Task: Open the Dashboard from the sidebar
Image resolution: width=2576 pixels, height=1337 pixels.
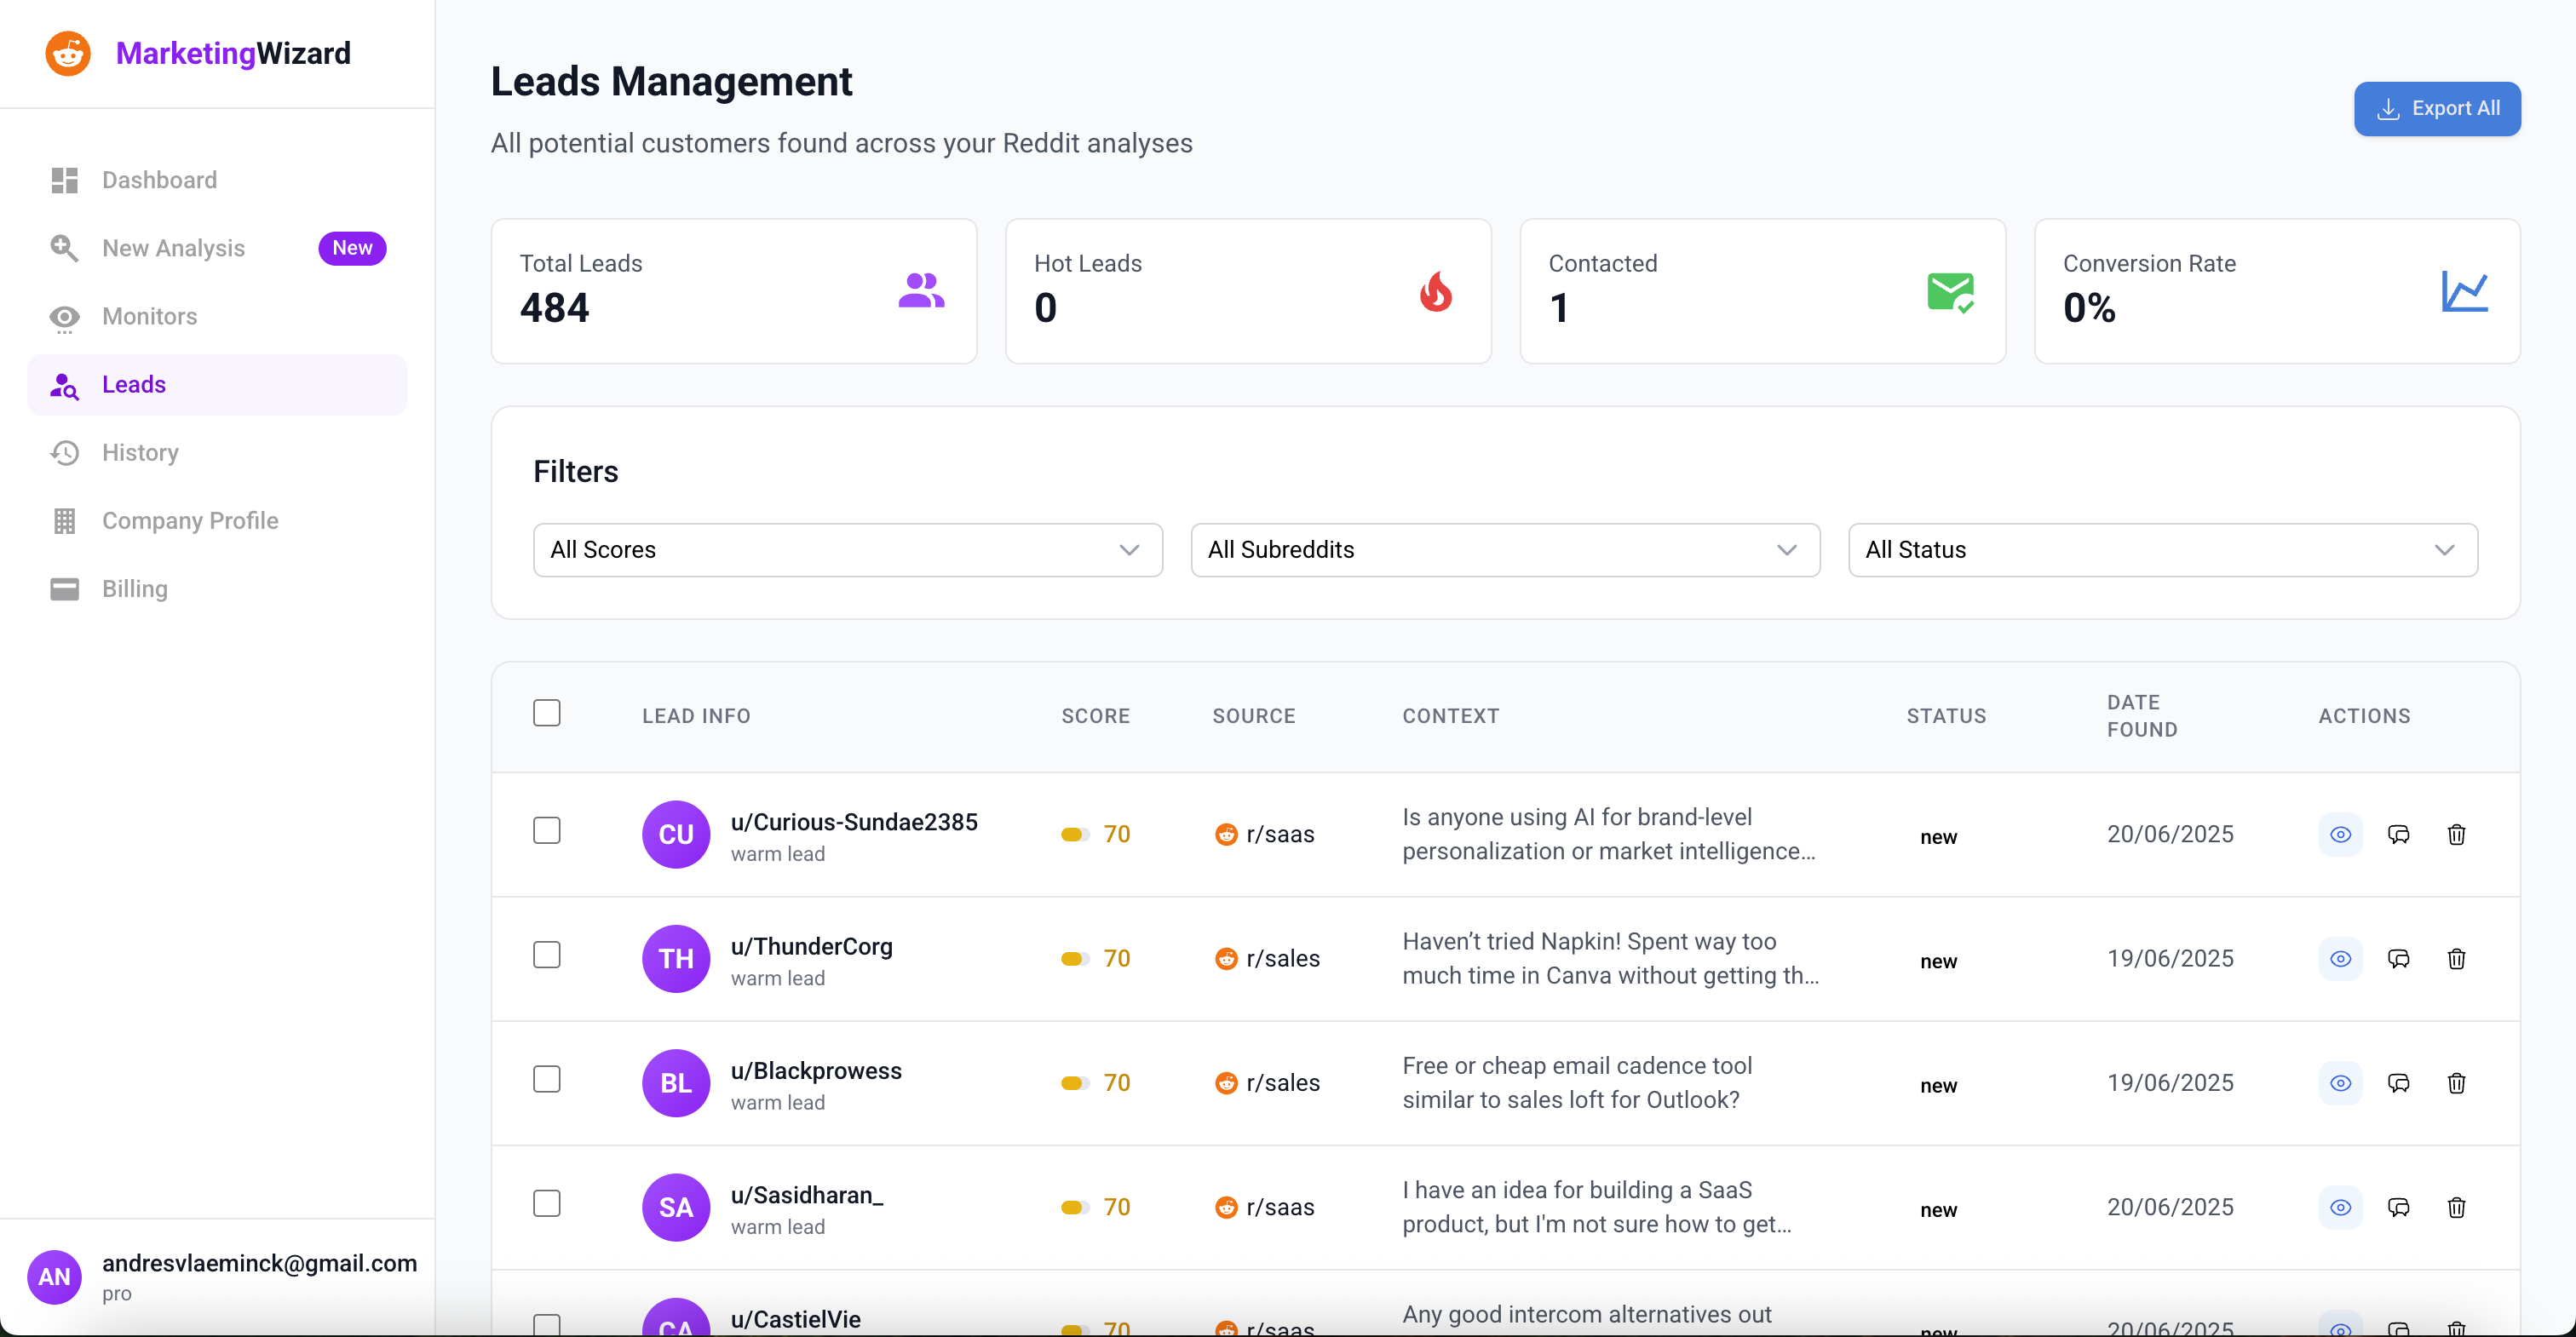Action: point(158,180)
